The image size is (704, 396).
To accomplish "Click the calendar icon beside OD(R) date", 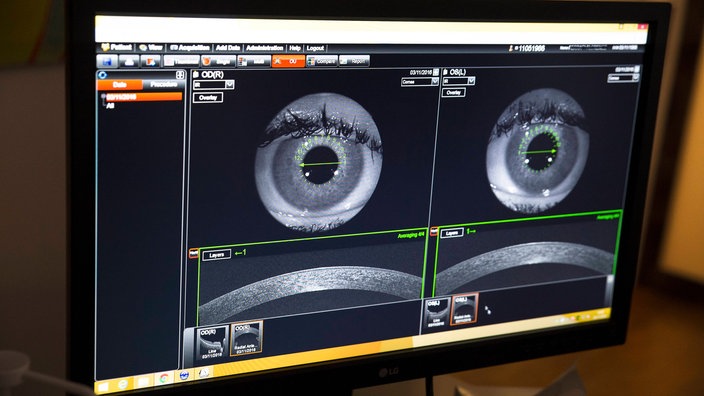I will pos(436,72).
